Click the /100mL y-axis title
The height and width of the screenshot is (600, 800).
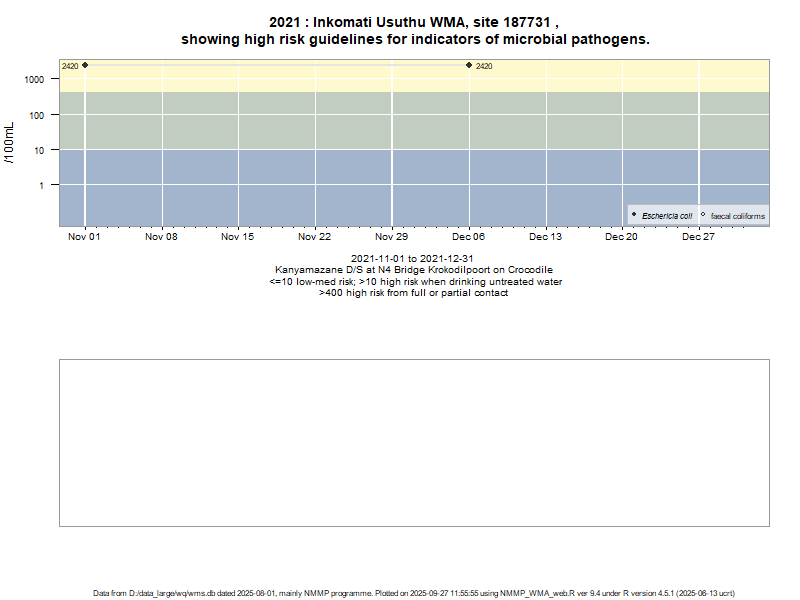(9, 143)
